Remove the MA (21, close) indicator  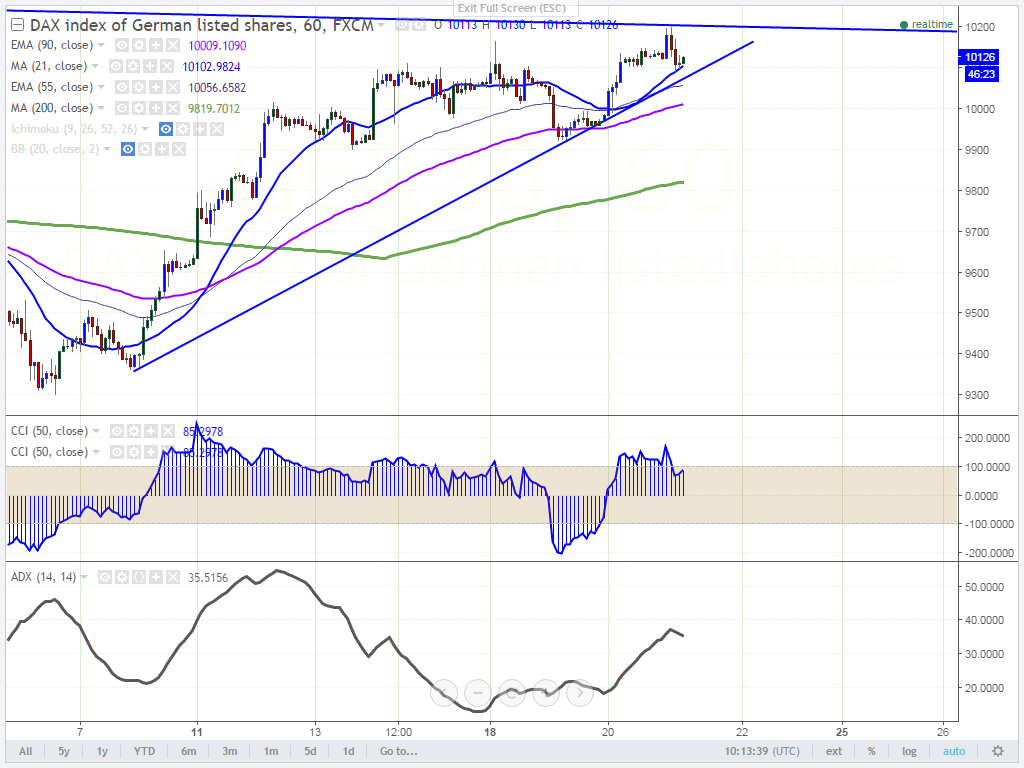tap(167, 66)
